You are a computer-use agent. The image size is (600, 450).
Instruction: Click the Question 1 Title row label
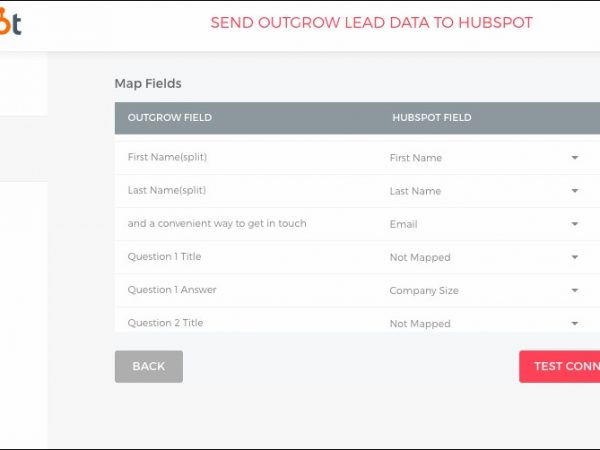[x=164, y=257]
